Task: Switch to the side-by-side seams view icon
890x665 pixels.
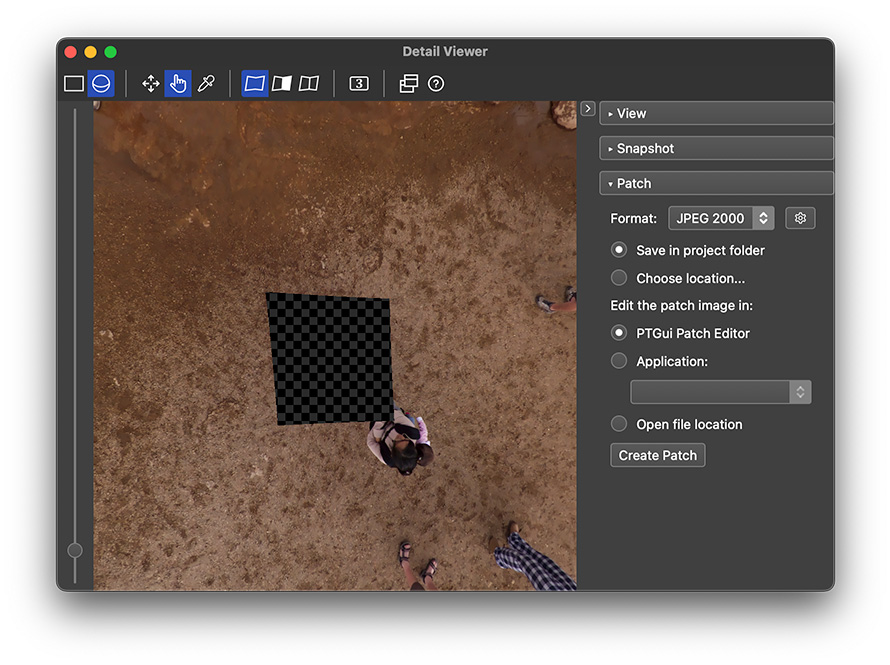Action: [309, 83]
